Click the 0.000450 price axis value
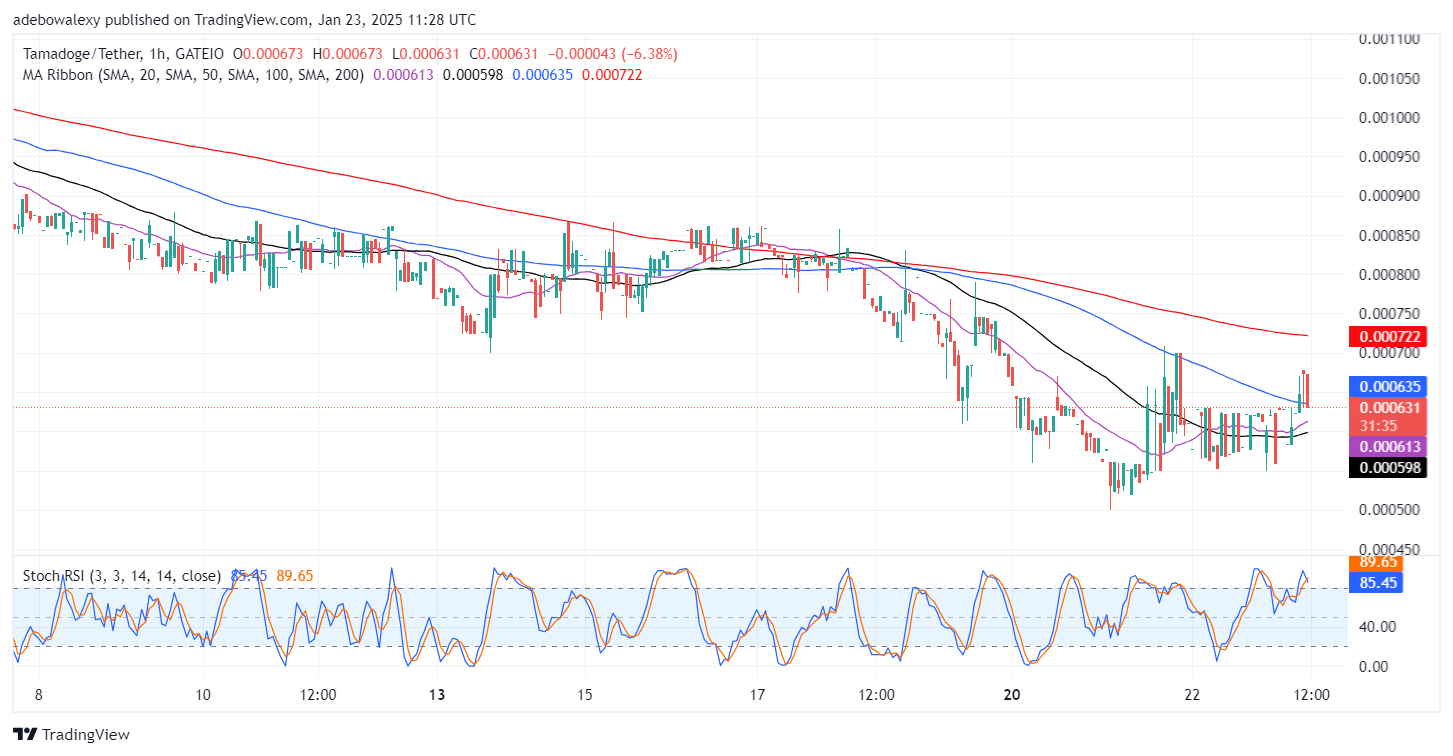Image resolution: width=1453 pixels, height=756 pixels. [x=1390, y=548]
